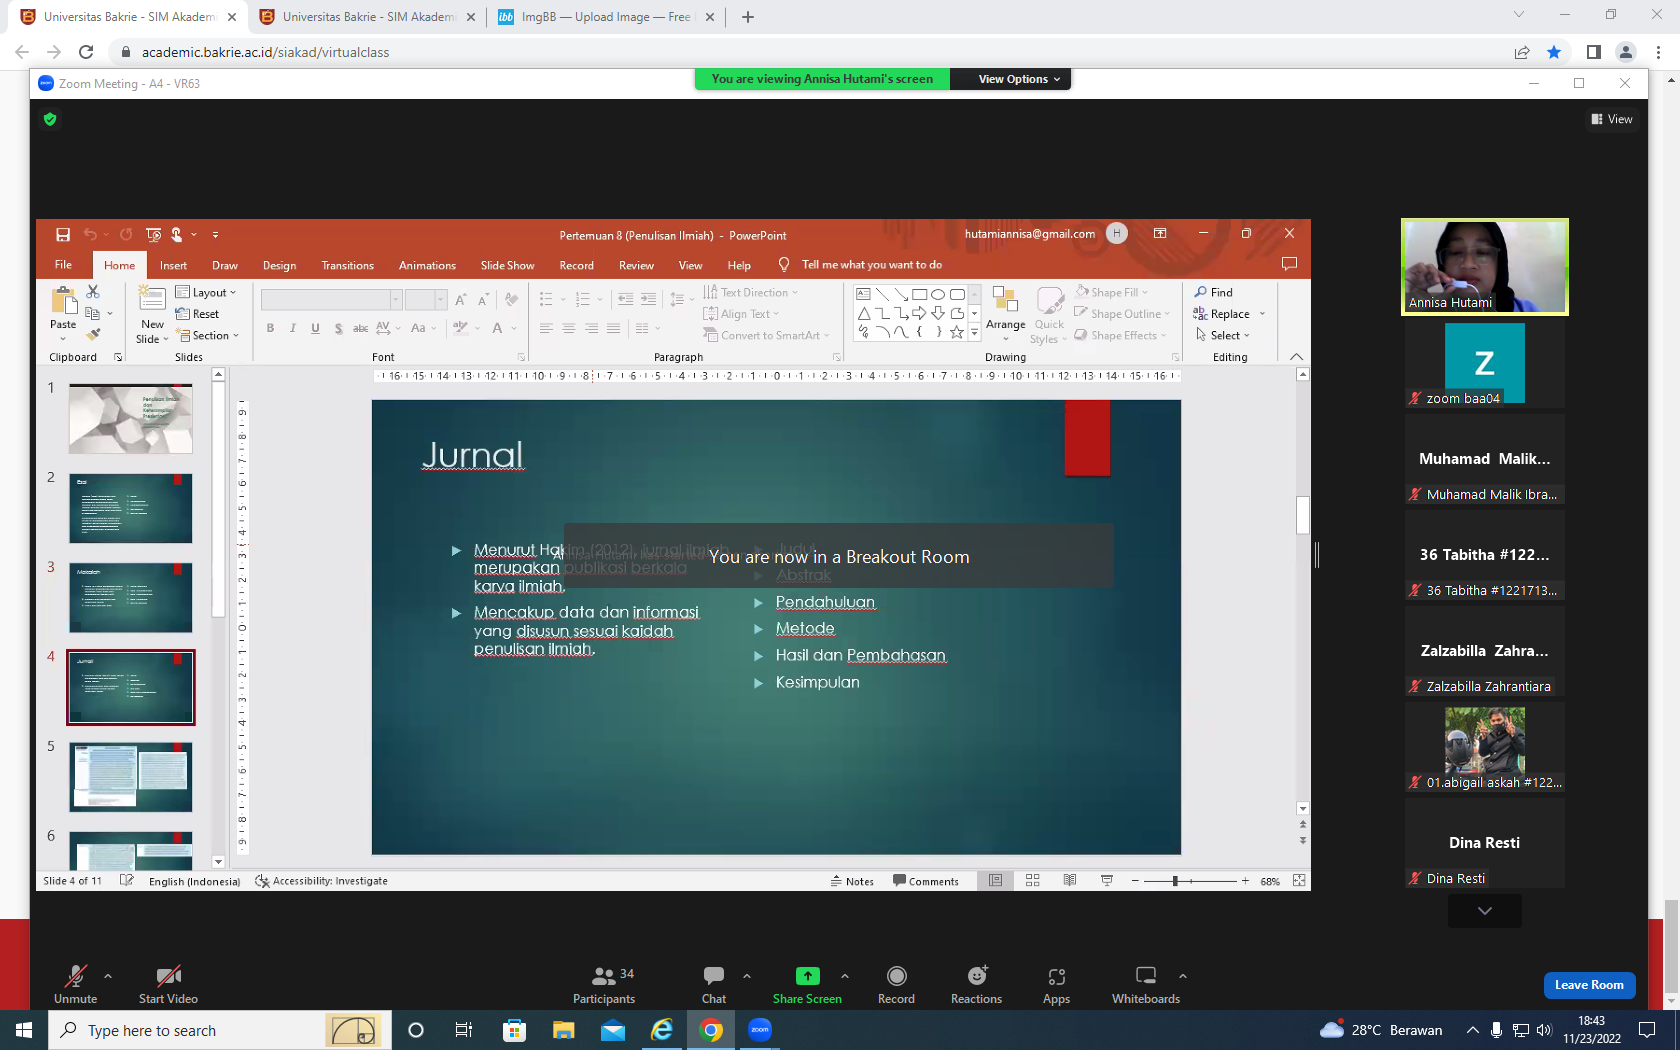Screen dimensions: 1680x1050
Task: Open the Participants panel icon
Action: pyautogui.click(x=604, y=976)
